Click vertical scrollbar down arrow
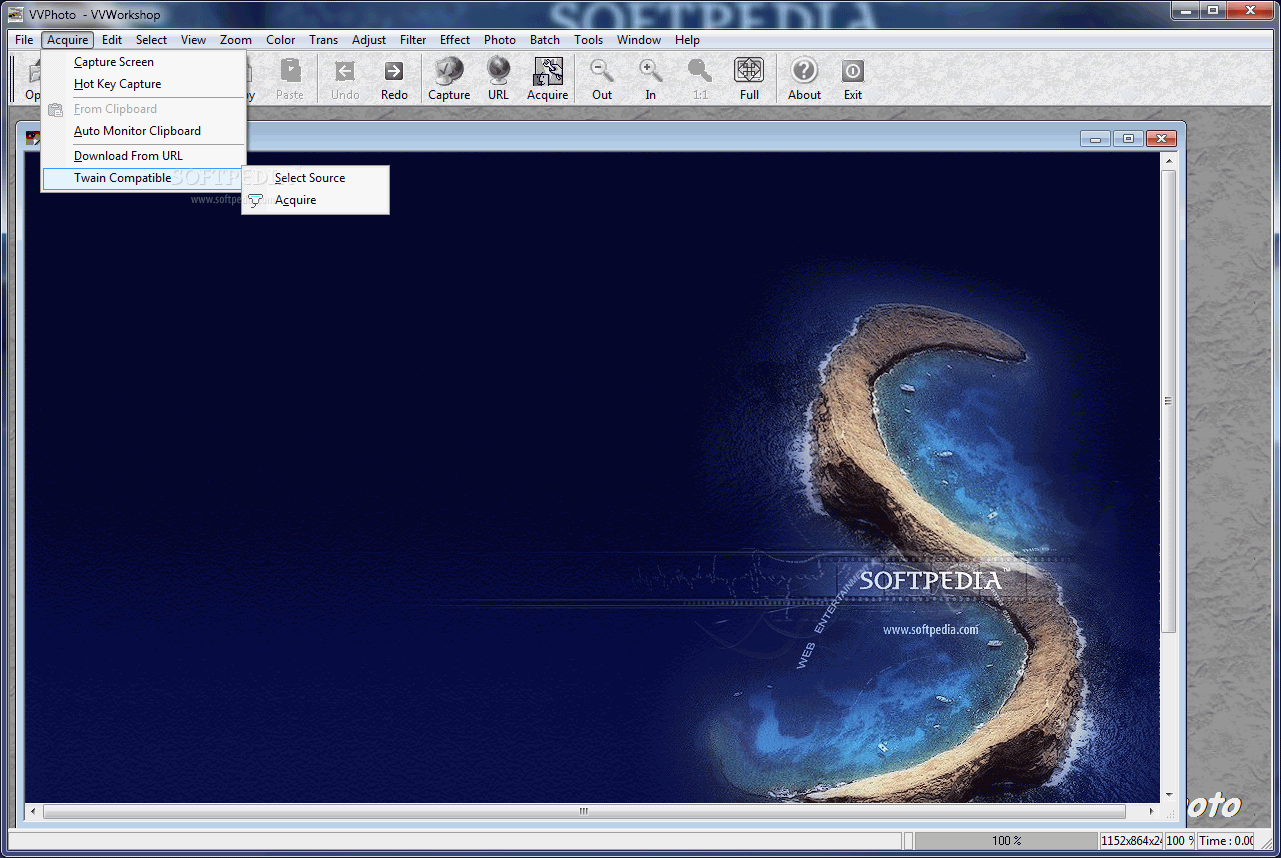 pyautogui.click(x=1168, y=795)
